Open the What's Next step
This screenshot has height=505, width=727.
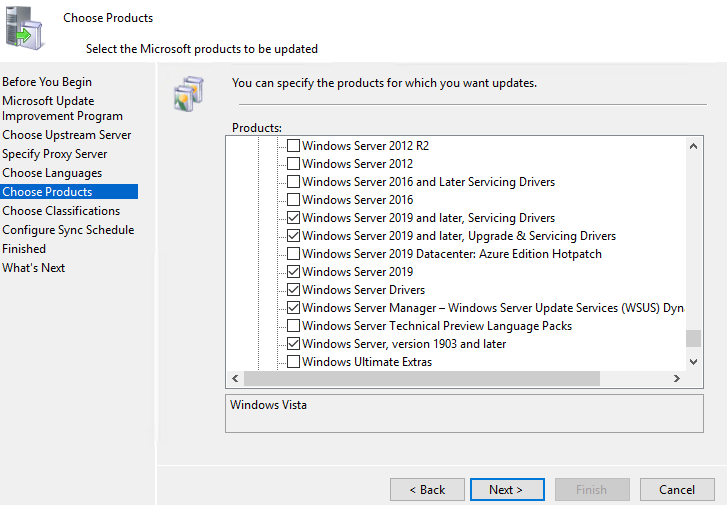(33, 268)
